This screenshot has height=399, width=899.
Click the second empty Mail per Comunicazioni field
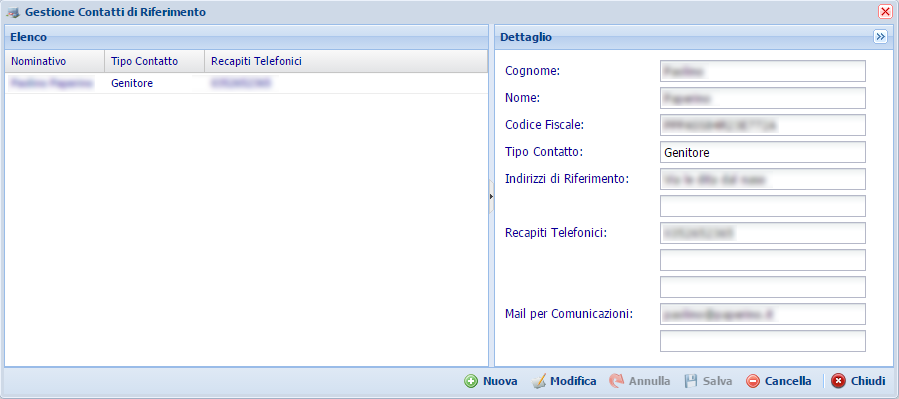[x=763, y=341]
